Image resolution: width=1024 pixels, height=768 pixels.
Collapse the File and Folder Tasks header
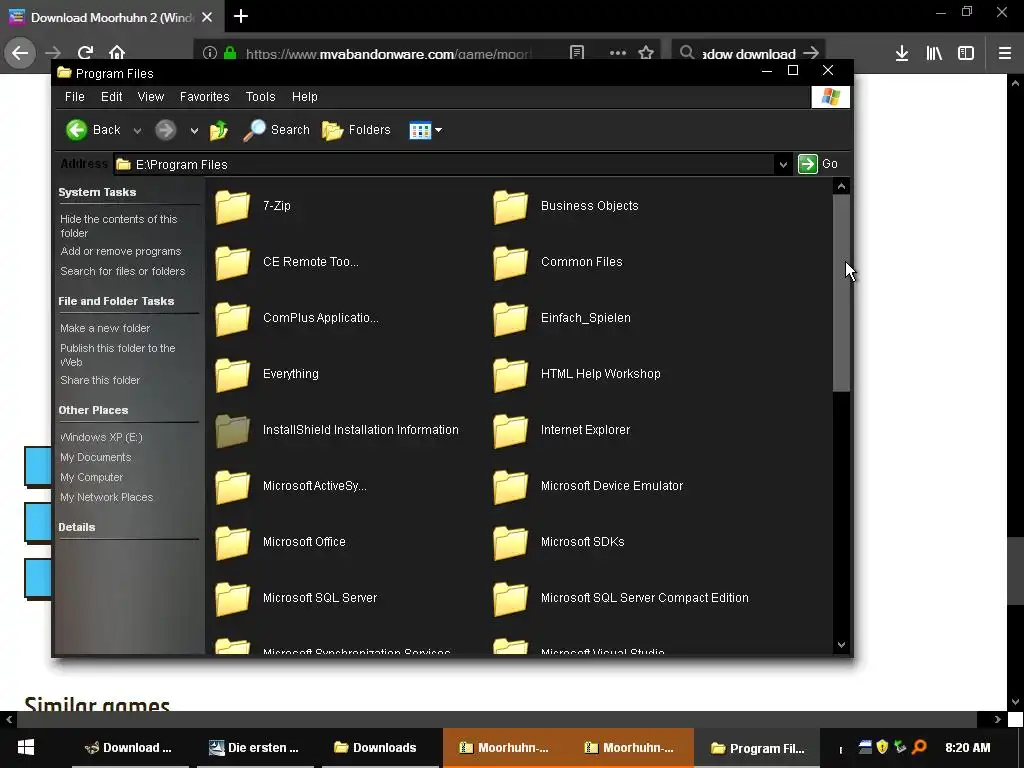pyautogui.click(x=116, y=301)
